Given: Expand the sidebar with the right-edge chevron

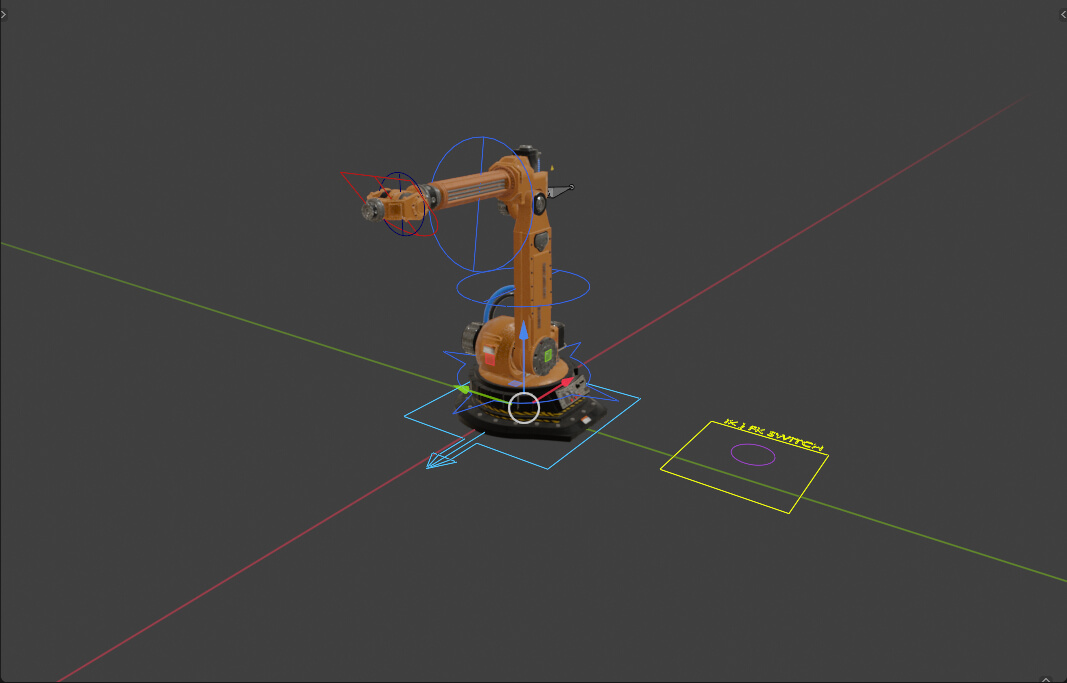Looking at the screenshot, I should [x=1063, y=14].
